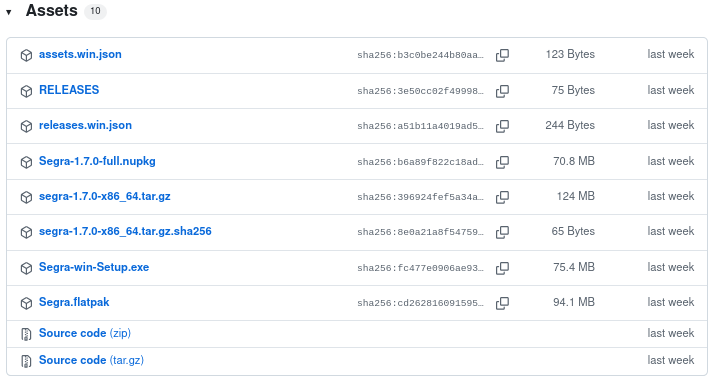Click last week timestamp in Segra.flatpak row

click(x=671, y=302)
